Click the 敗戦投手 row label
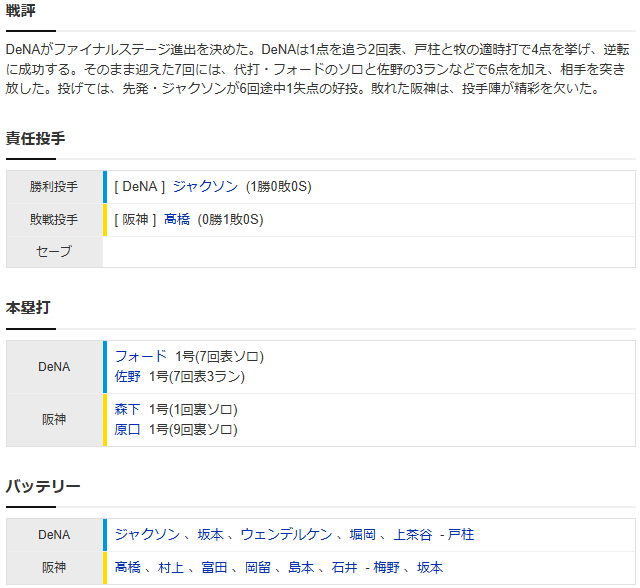This screenshot has width=640, height=588. click(54, 220)
